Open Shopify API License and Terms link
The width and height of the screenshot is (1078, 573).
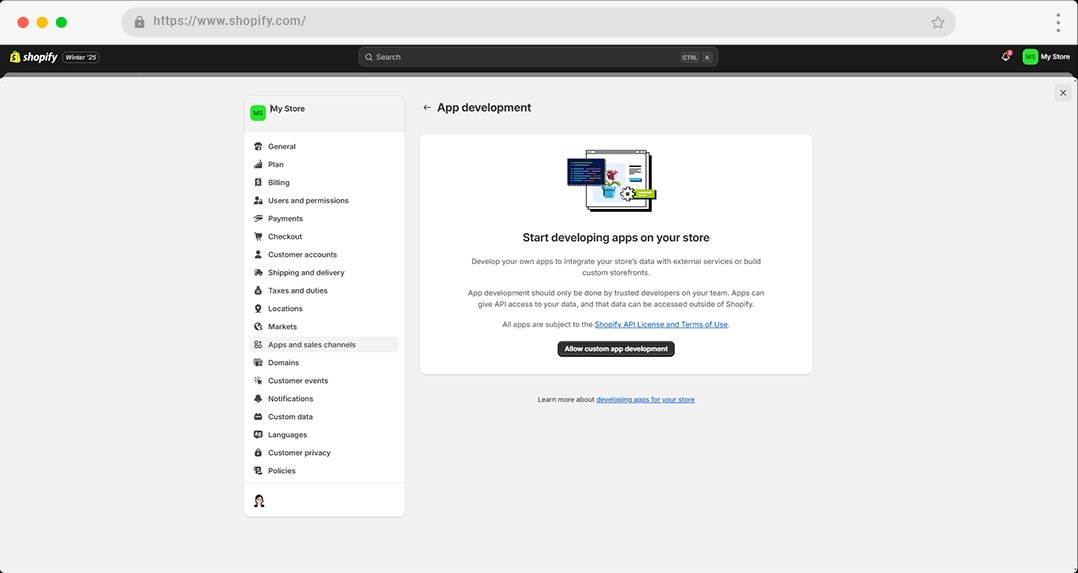[x=661, y=325]
